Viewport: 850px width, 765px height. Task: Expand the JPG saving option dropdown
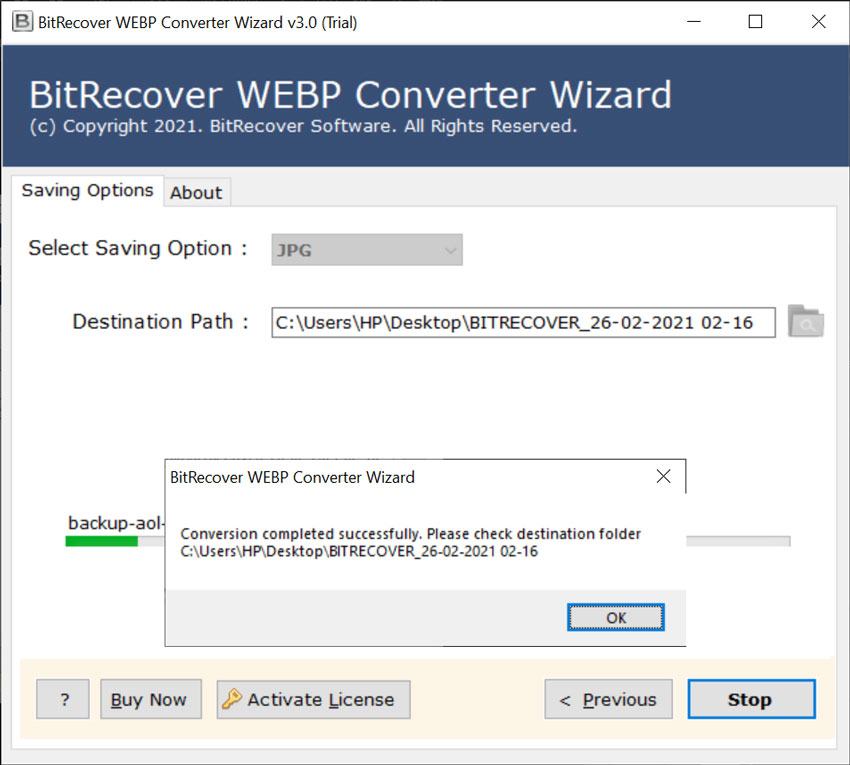pyautogui.click(x=367, y=250)
